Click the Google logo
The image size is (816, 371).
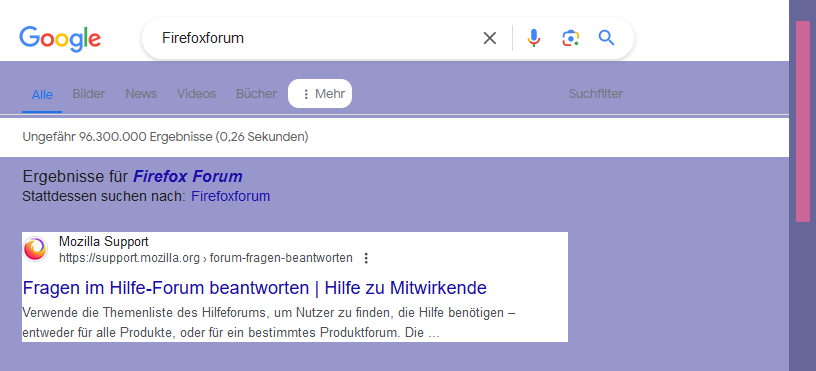coord(60,39)
